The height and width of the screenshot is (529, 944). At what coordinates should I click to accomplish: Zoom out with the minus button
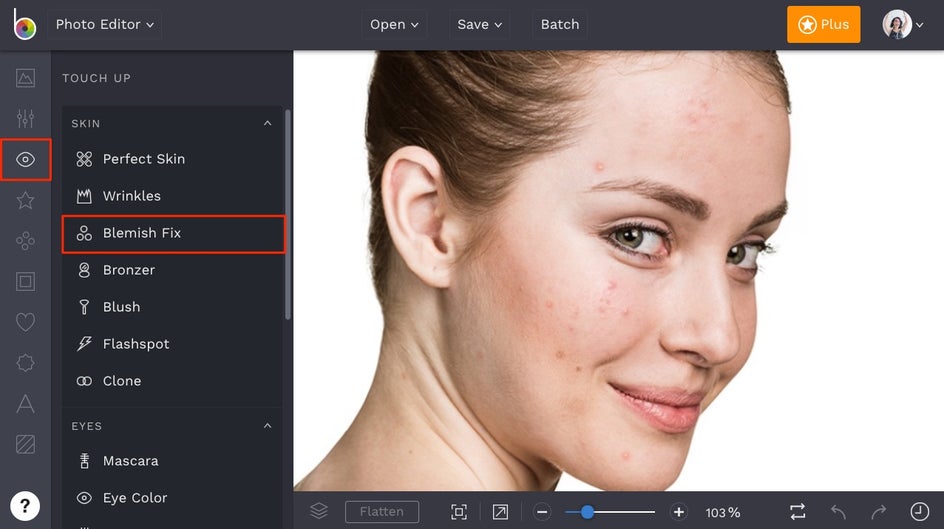542,512
